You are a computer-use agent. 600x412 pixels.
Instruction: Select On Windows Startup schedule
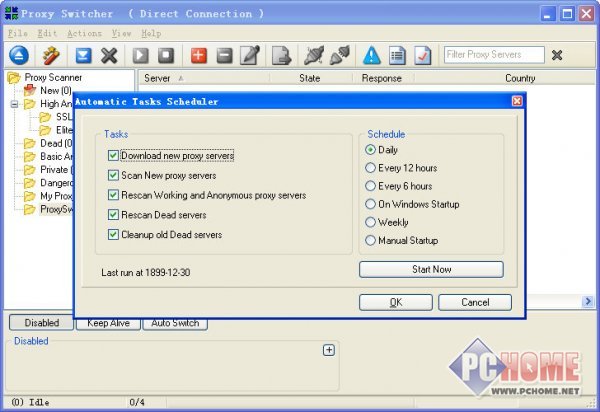tap(370, 204)
